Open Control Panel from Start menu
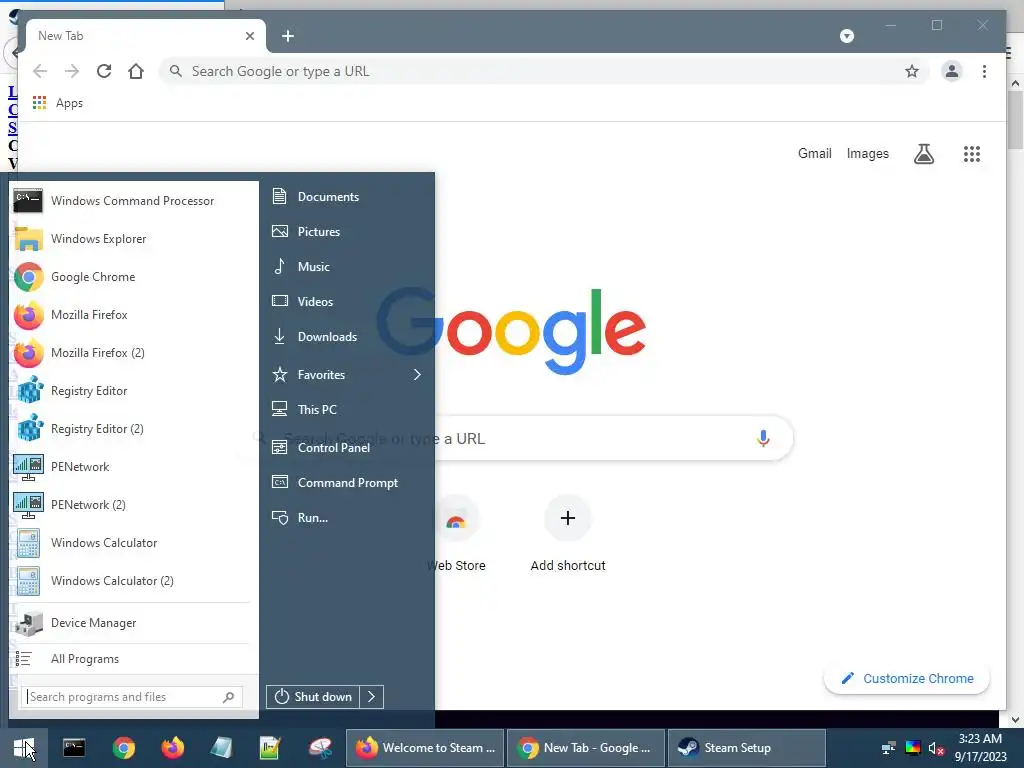The width and height of the screenshot is (1024, 768). (347, 447)
